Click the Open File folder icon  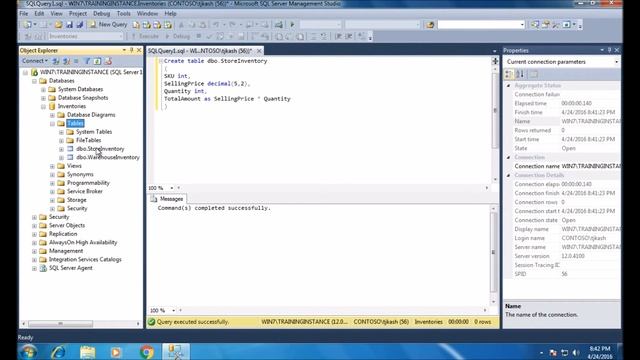(x=58, y=25)
